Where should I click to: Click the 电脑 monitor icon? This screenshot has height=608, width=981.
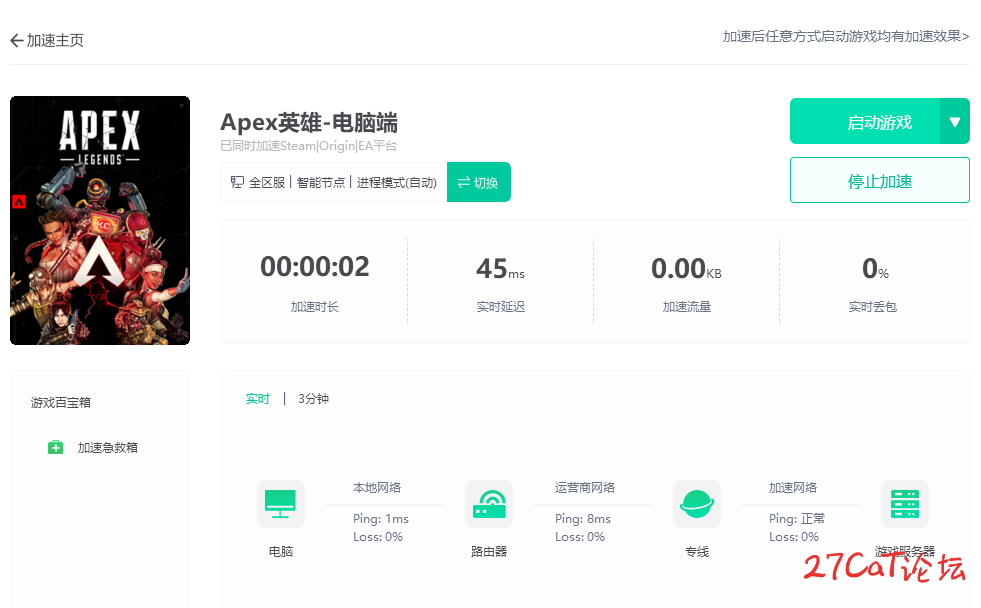click(280, 504)
